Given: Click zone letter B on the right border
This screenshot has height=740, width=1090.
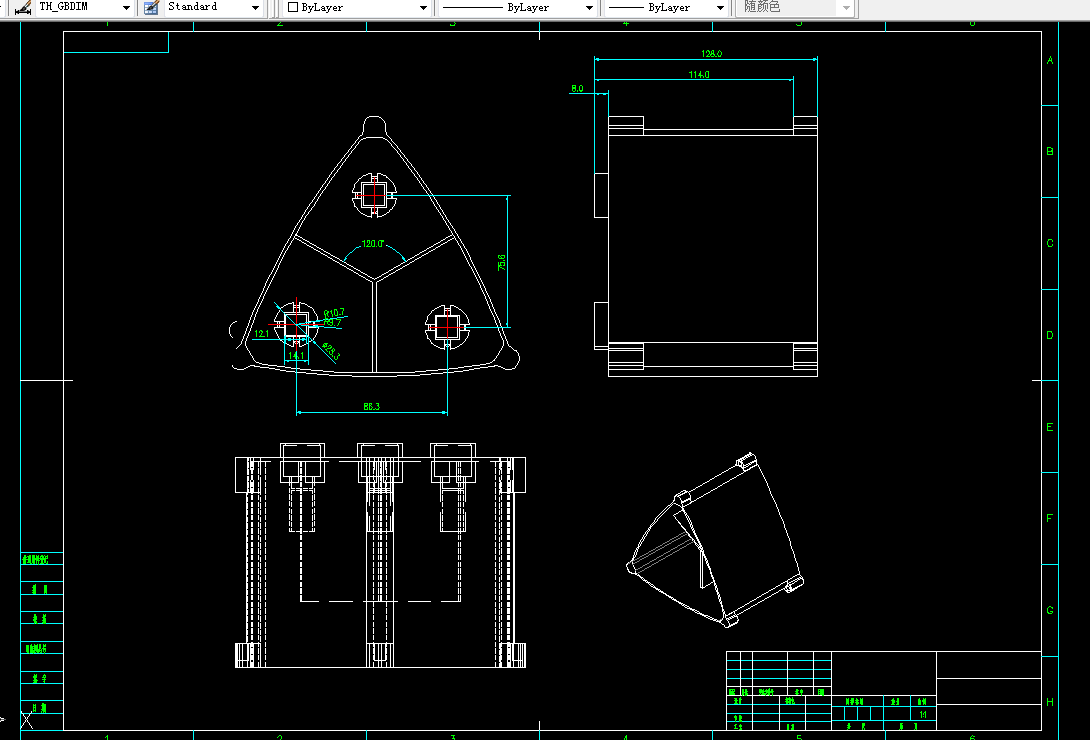Looking at the screenshot, I should (1050, 151).
